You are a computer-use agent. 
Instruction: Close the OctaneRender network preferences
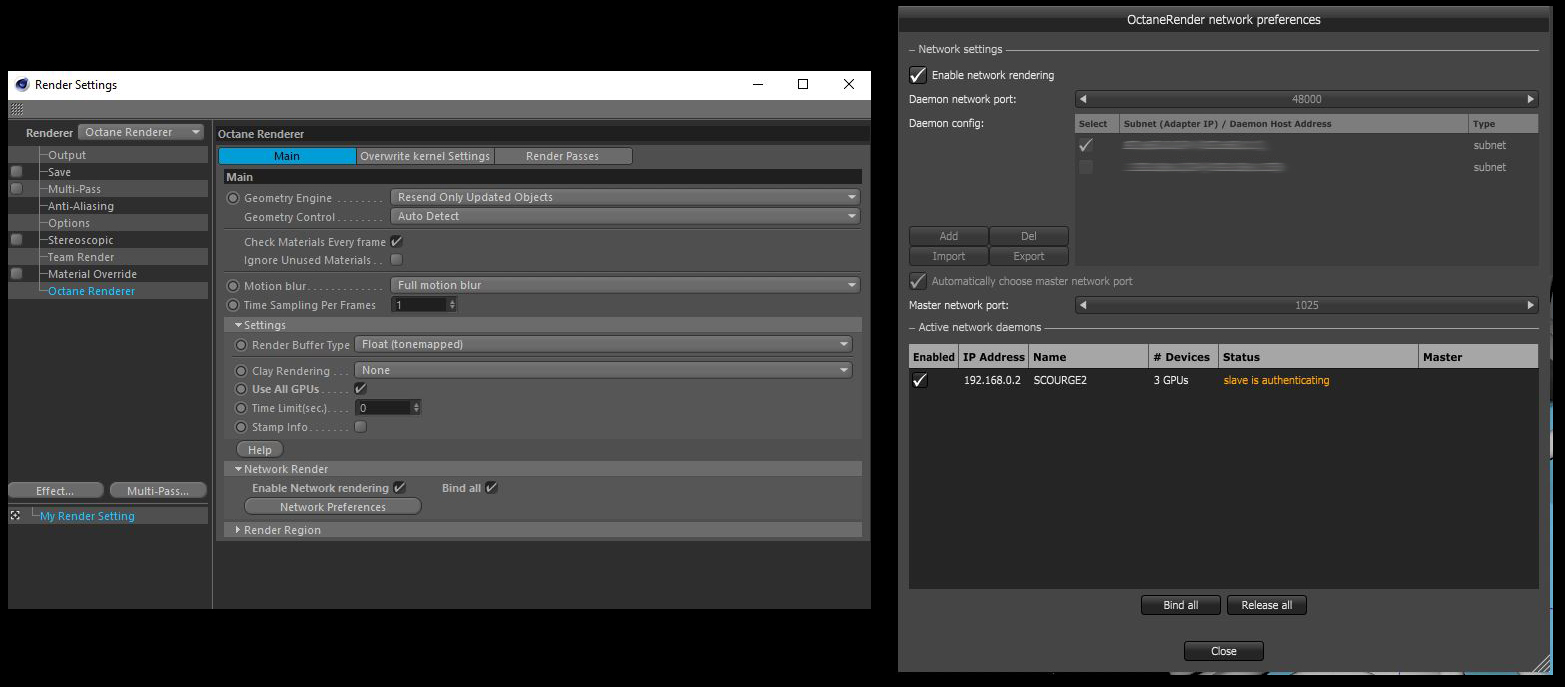(x=1224, y=651)
